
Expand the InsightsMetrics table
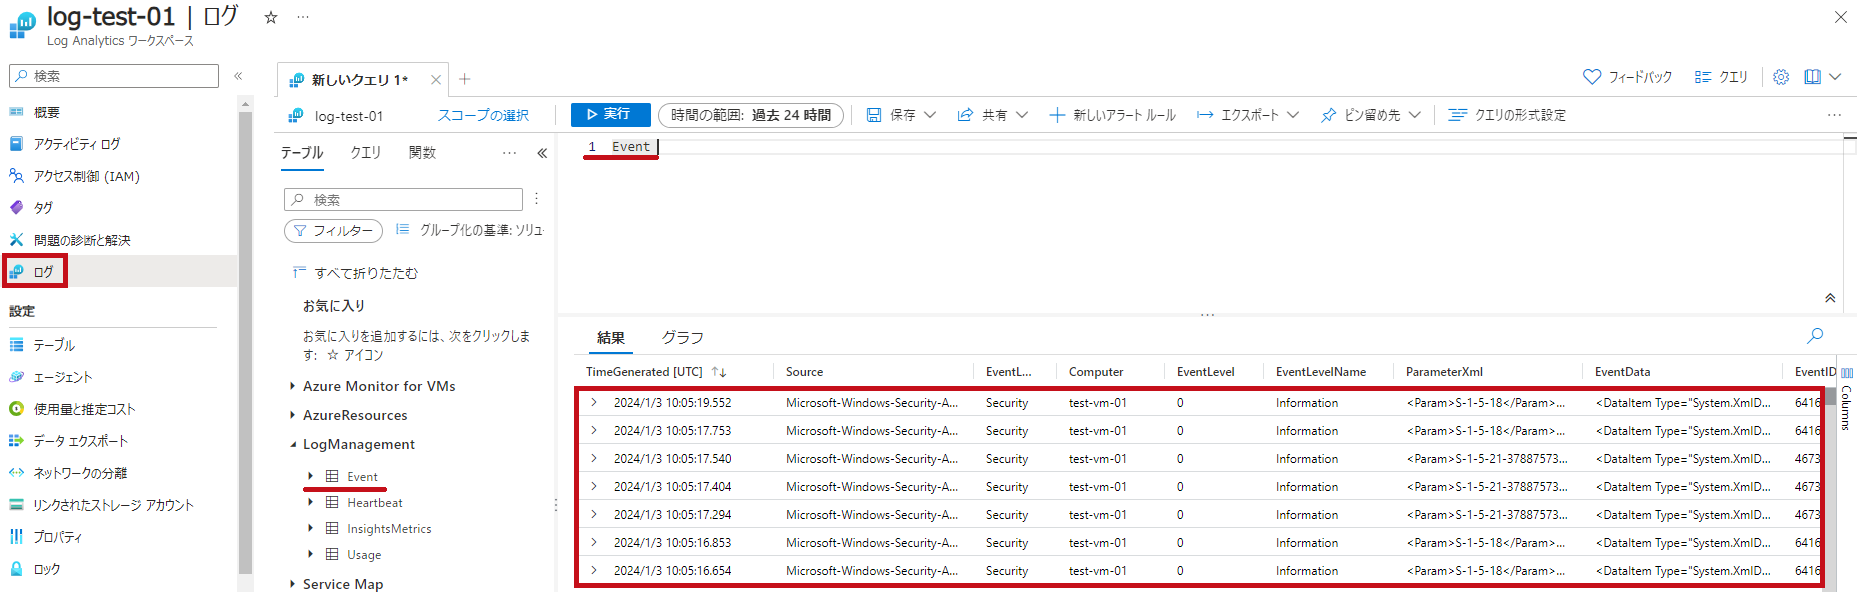tap(311, 529)
